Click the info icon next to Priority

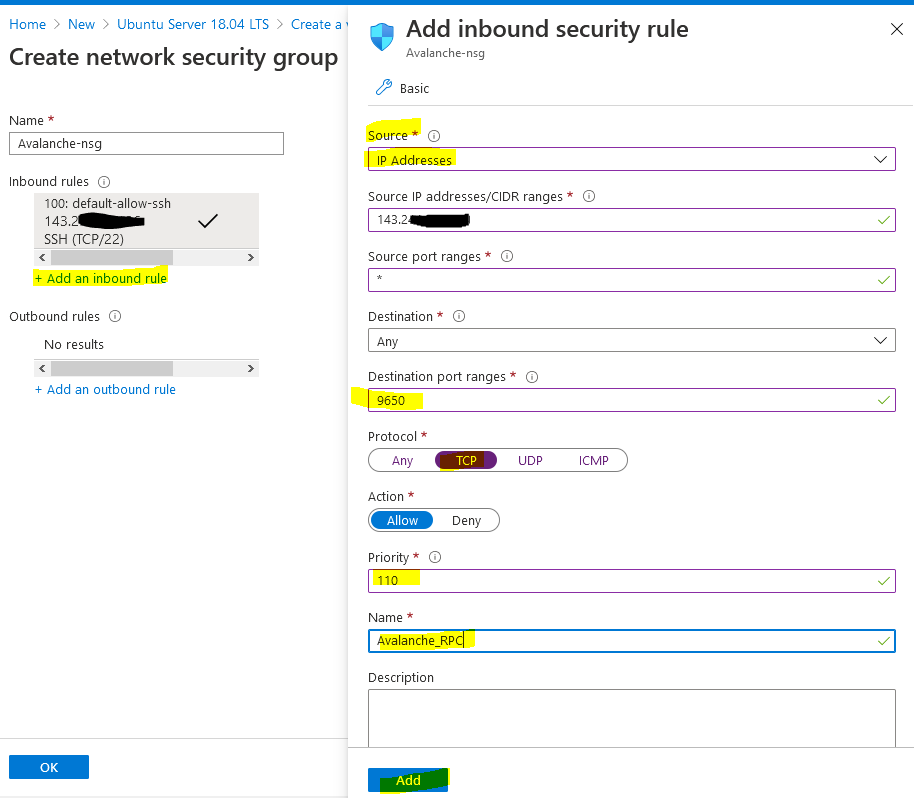click(x=434, y=558)
